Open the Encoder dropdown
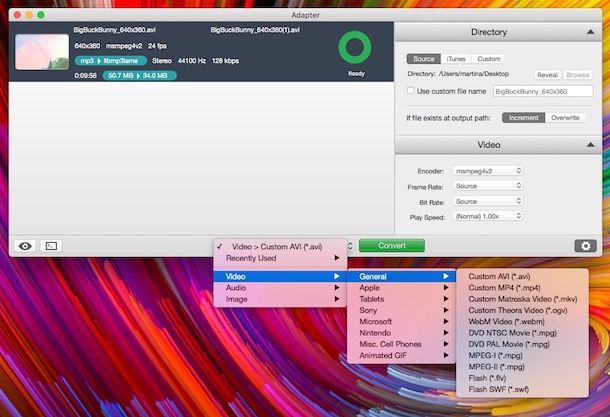This screenshot has height=417, width=610. pos(488,171)
